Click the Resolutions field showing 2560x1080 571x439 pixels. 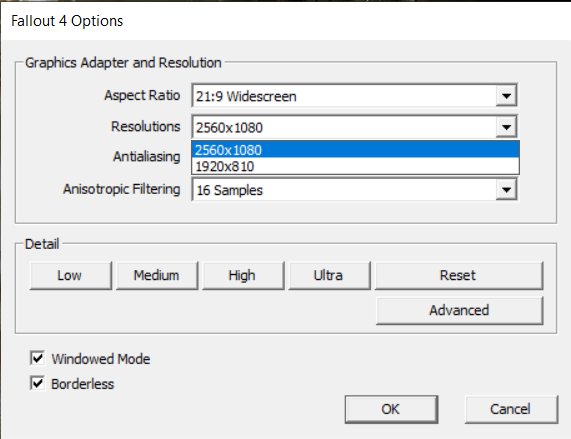(x=354, y=127)
